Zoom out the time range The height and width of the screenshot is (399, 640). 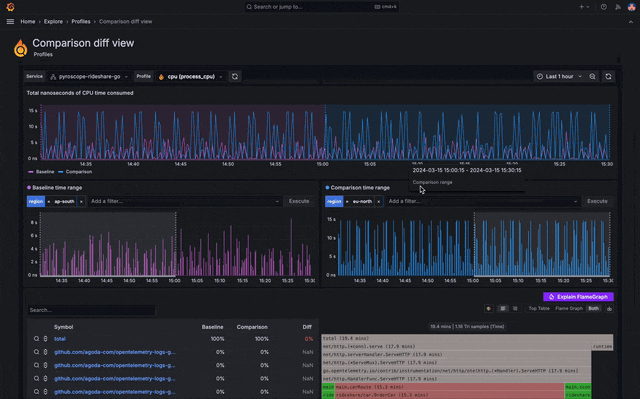click(x=592, y=77)
